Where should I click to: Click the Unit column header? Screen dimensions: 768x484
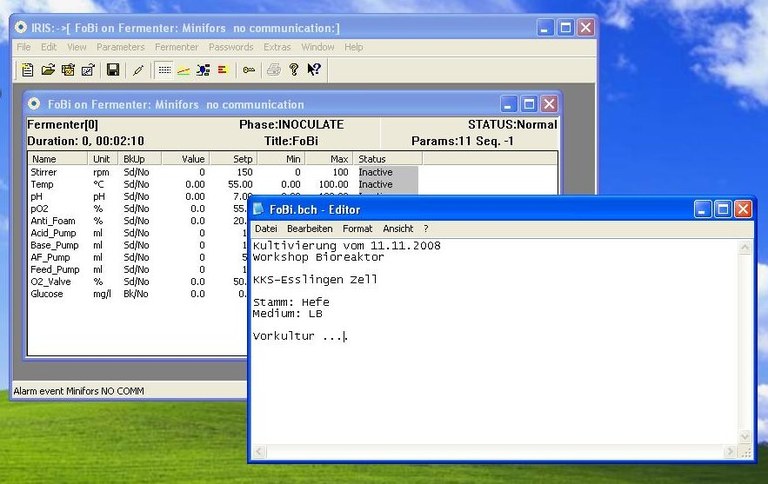coord(103,159)
